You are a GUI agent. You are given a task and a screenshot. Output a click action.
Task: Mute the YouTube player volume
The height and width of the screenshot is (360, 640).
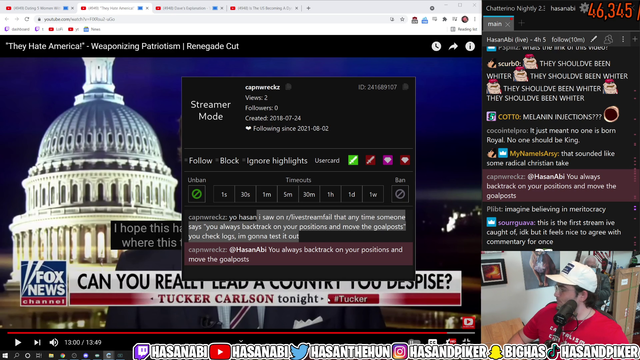click(54, 342)
